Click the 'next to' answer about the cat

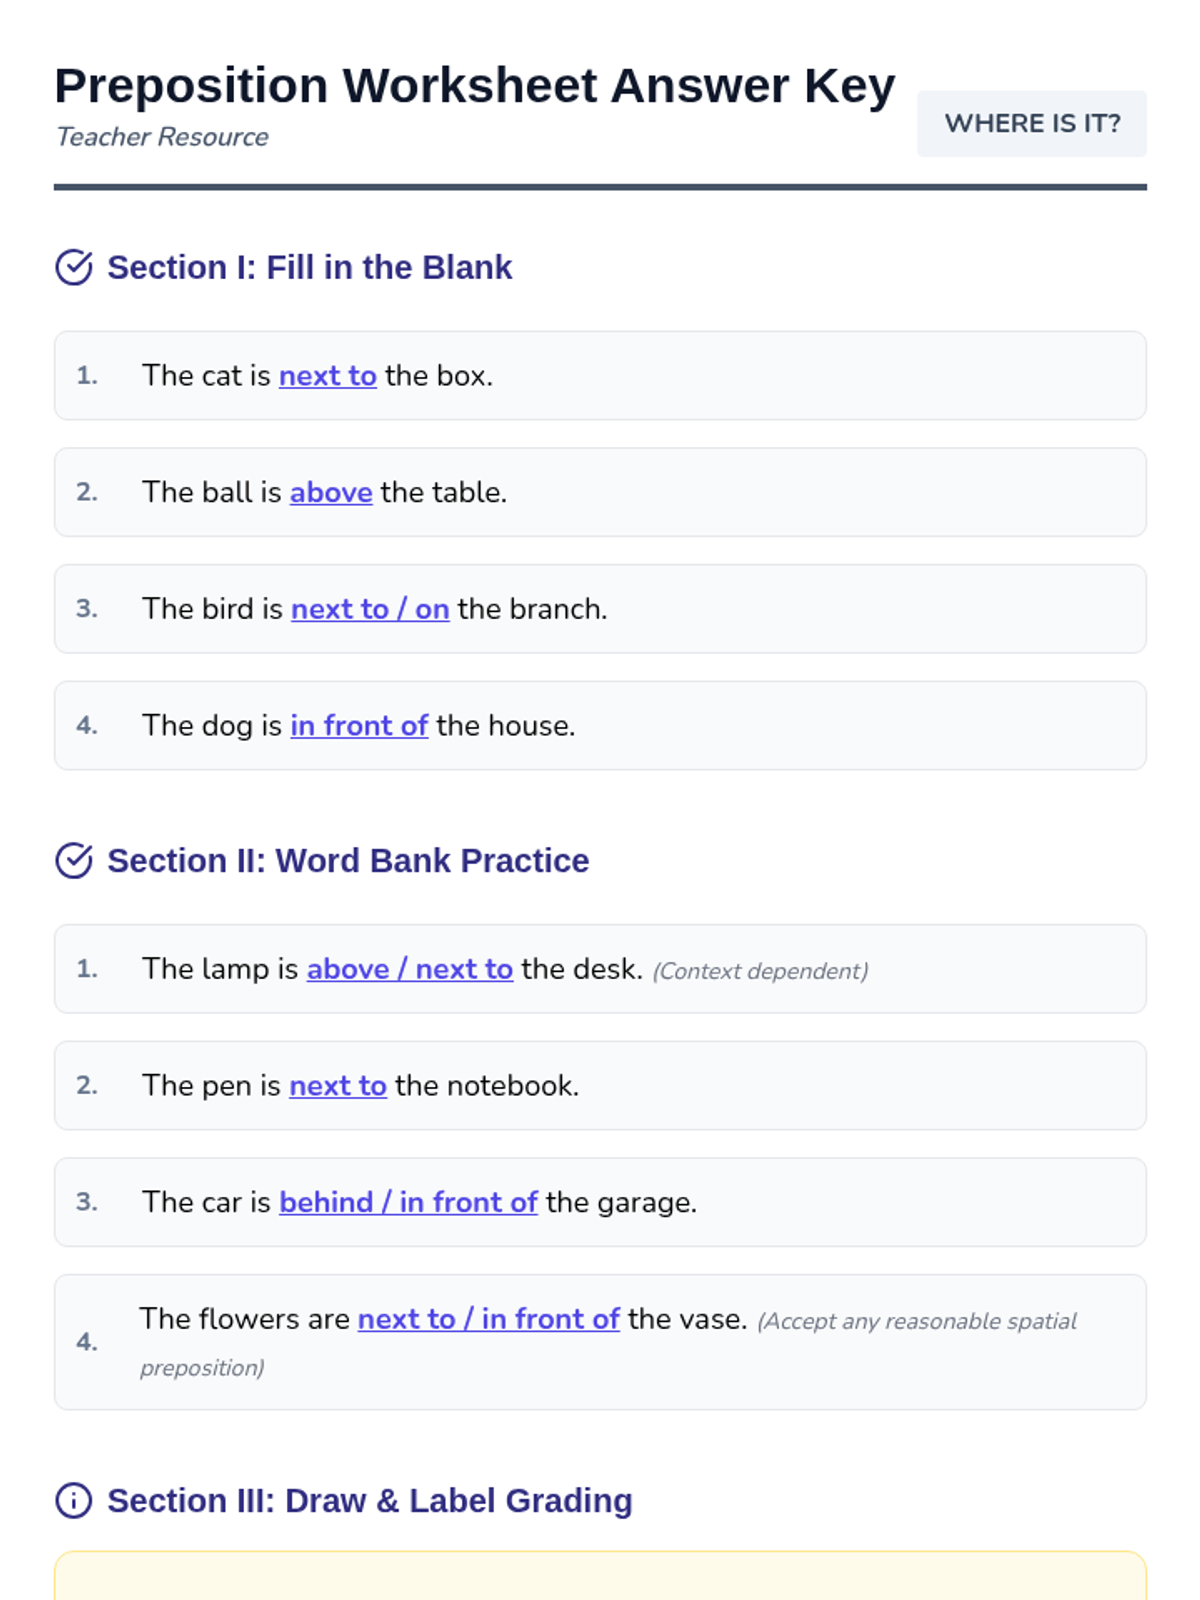(327, 376)
